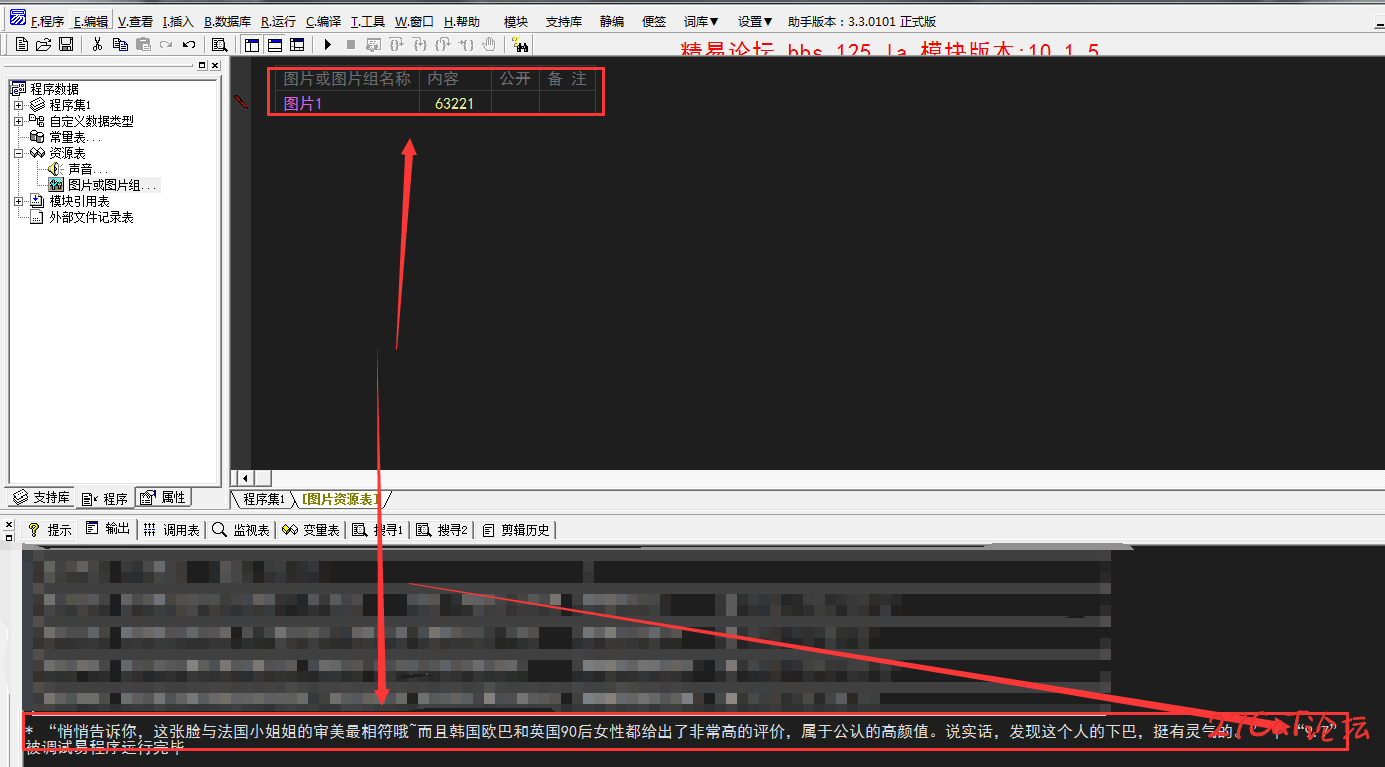Select 外部文件记录表 in the tree
1385x767 pixels.
[91, 217]
